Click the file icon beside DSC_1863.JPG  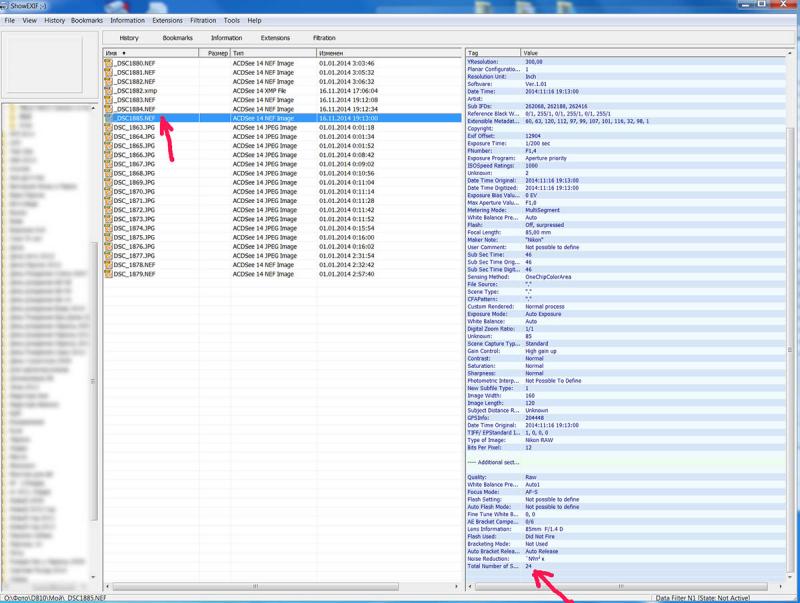(108, 128)
